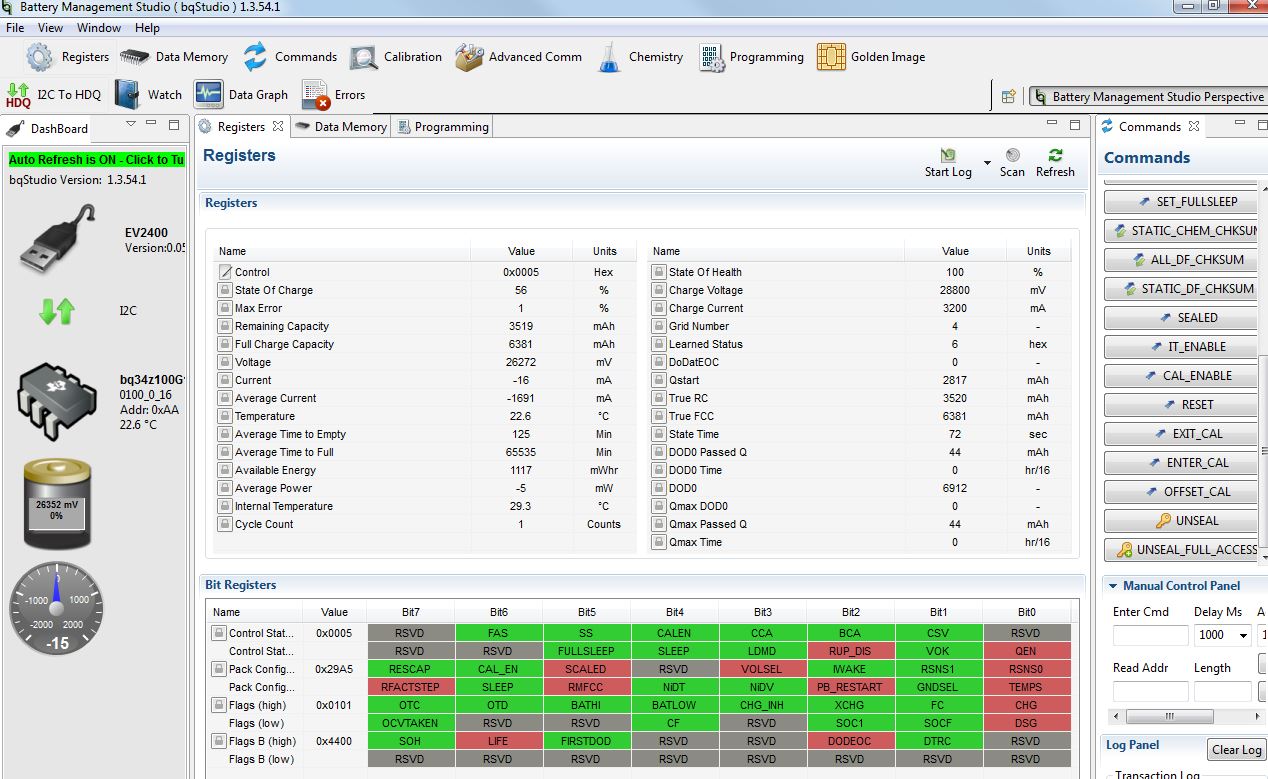Click the UNSEAL command button

pos(1182,521)
